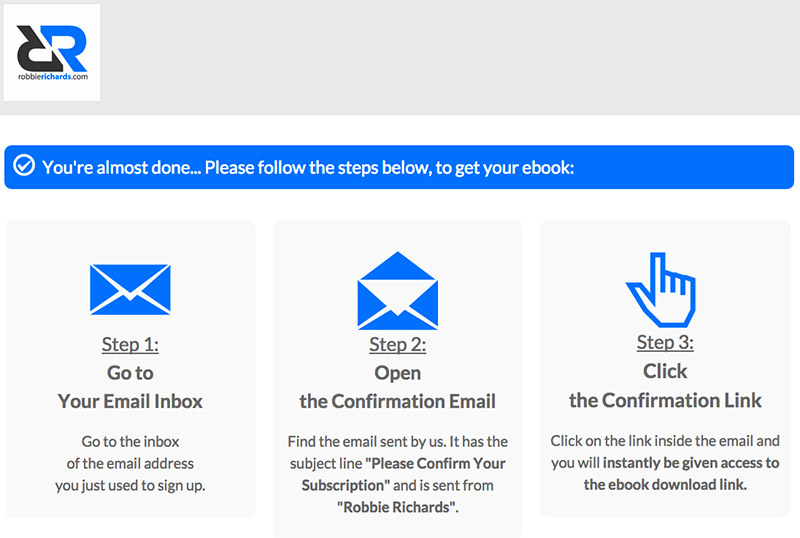Click "the Confirmation Email" heading
This screenshot has width=800, height=538.
pos(397,401)
